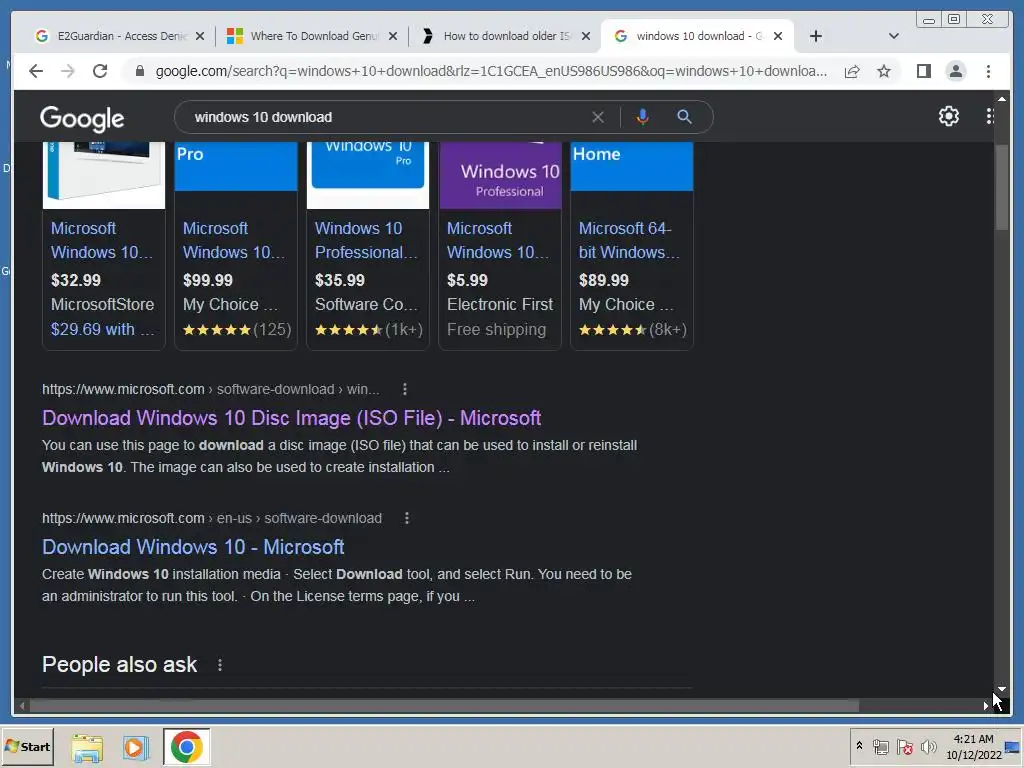Image resolution: width=1024 pixels, height=768 pixels.
Task: Open $5.99 Electronic First Windows 10 product
Action: (x=500, y=246)
